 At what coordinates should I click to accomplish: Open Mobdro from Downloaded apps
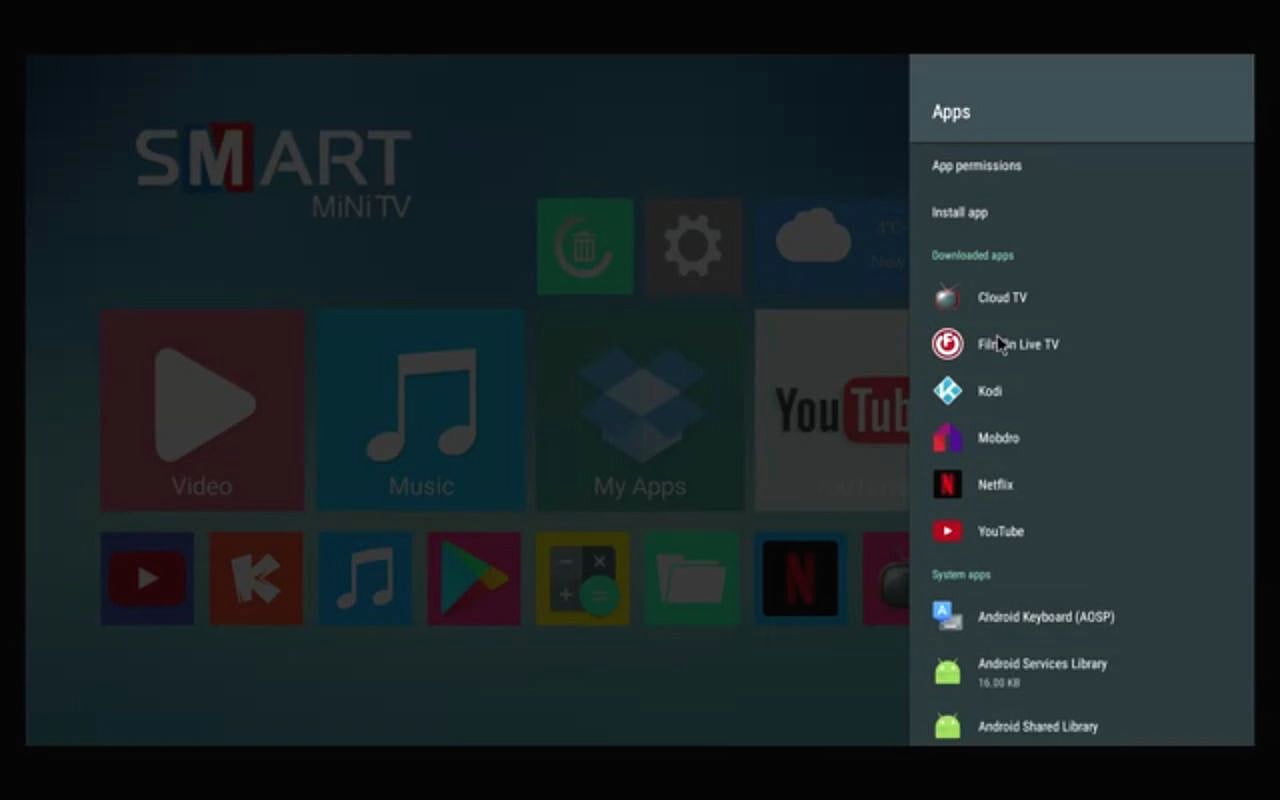pos(997,438)
